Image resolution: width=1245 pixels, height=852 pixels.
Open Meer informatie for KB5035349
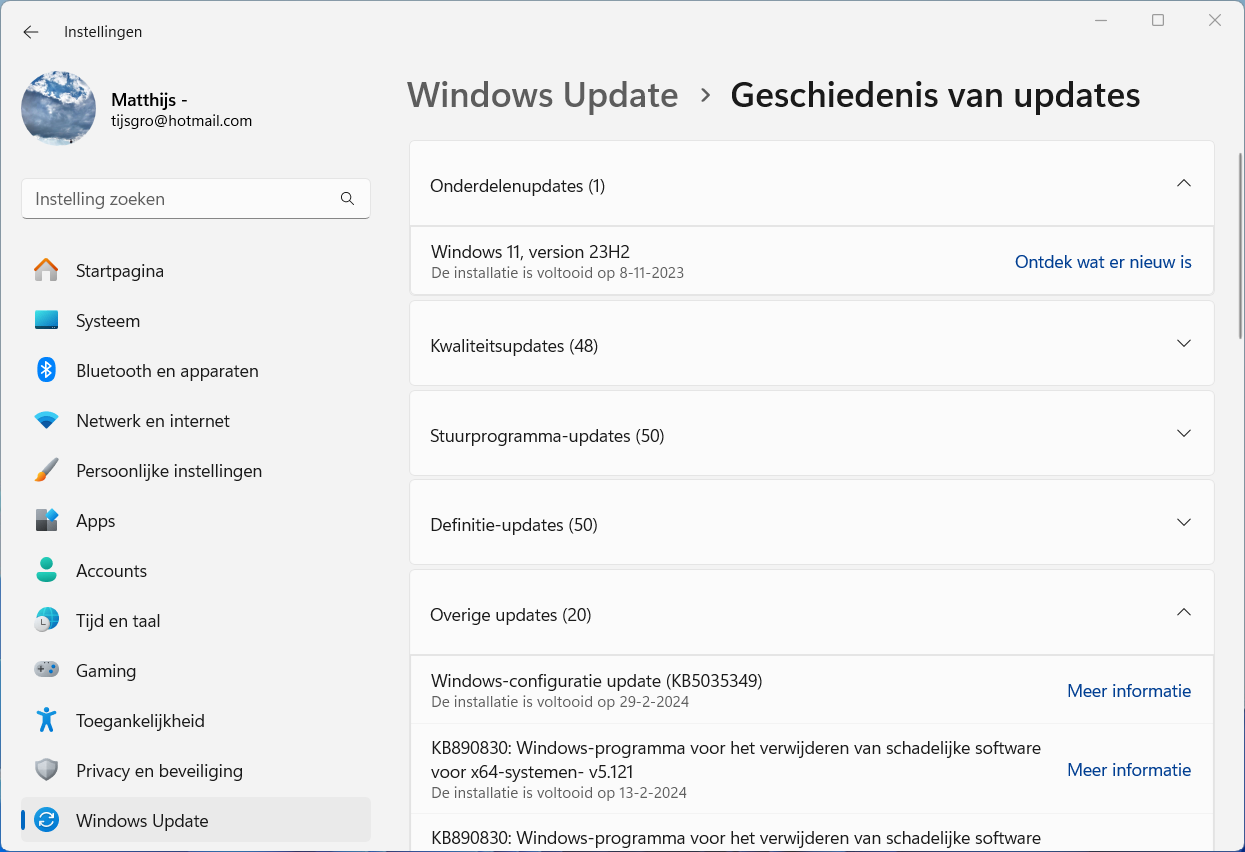click(x=1129, y=691)
